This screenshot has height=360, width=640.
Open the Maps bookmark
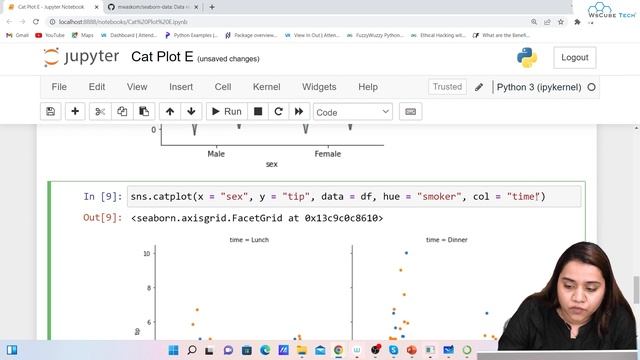click(x=83, y=36)
